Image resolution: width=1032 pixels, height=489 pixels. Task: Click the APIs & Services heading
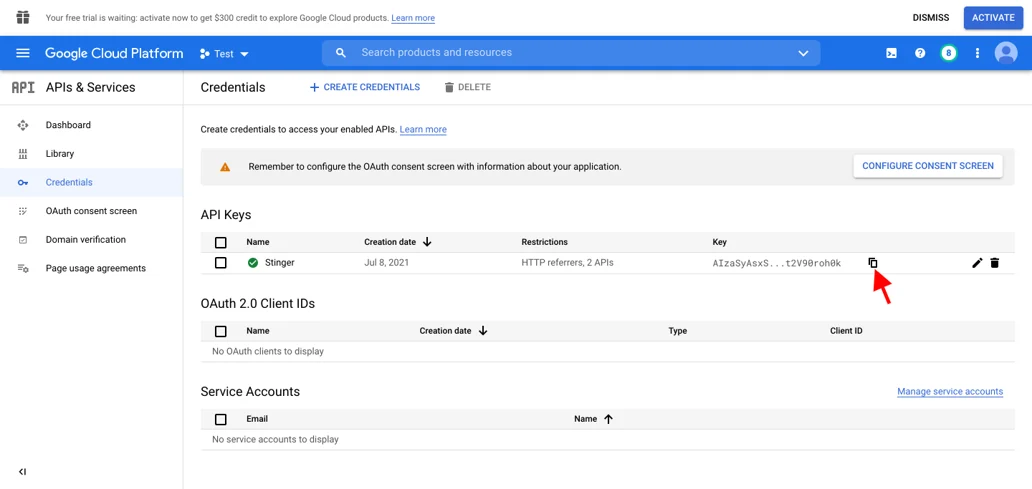click(x=90, y=88)
